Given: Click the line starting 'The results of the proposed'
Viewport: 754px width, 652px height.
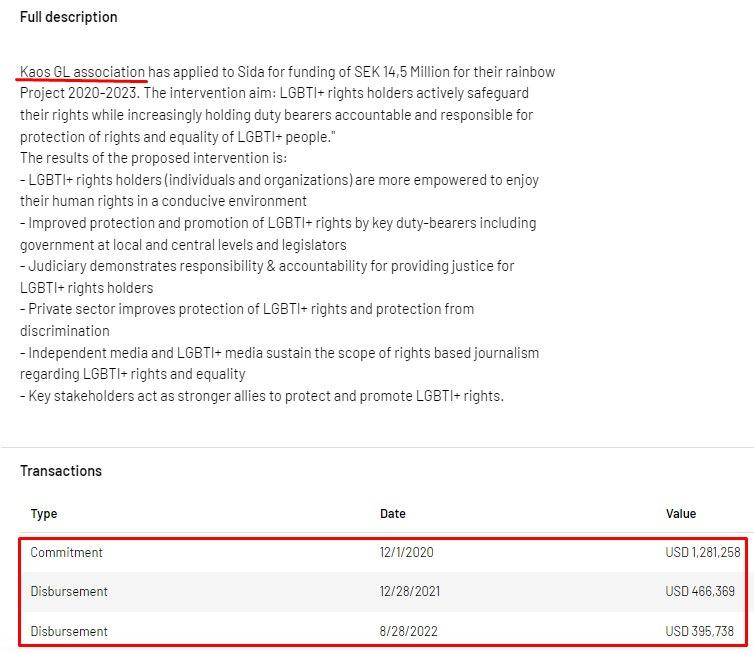Looking at the screenshot, I should [x=154, y=158].
